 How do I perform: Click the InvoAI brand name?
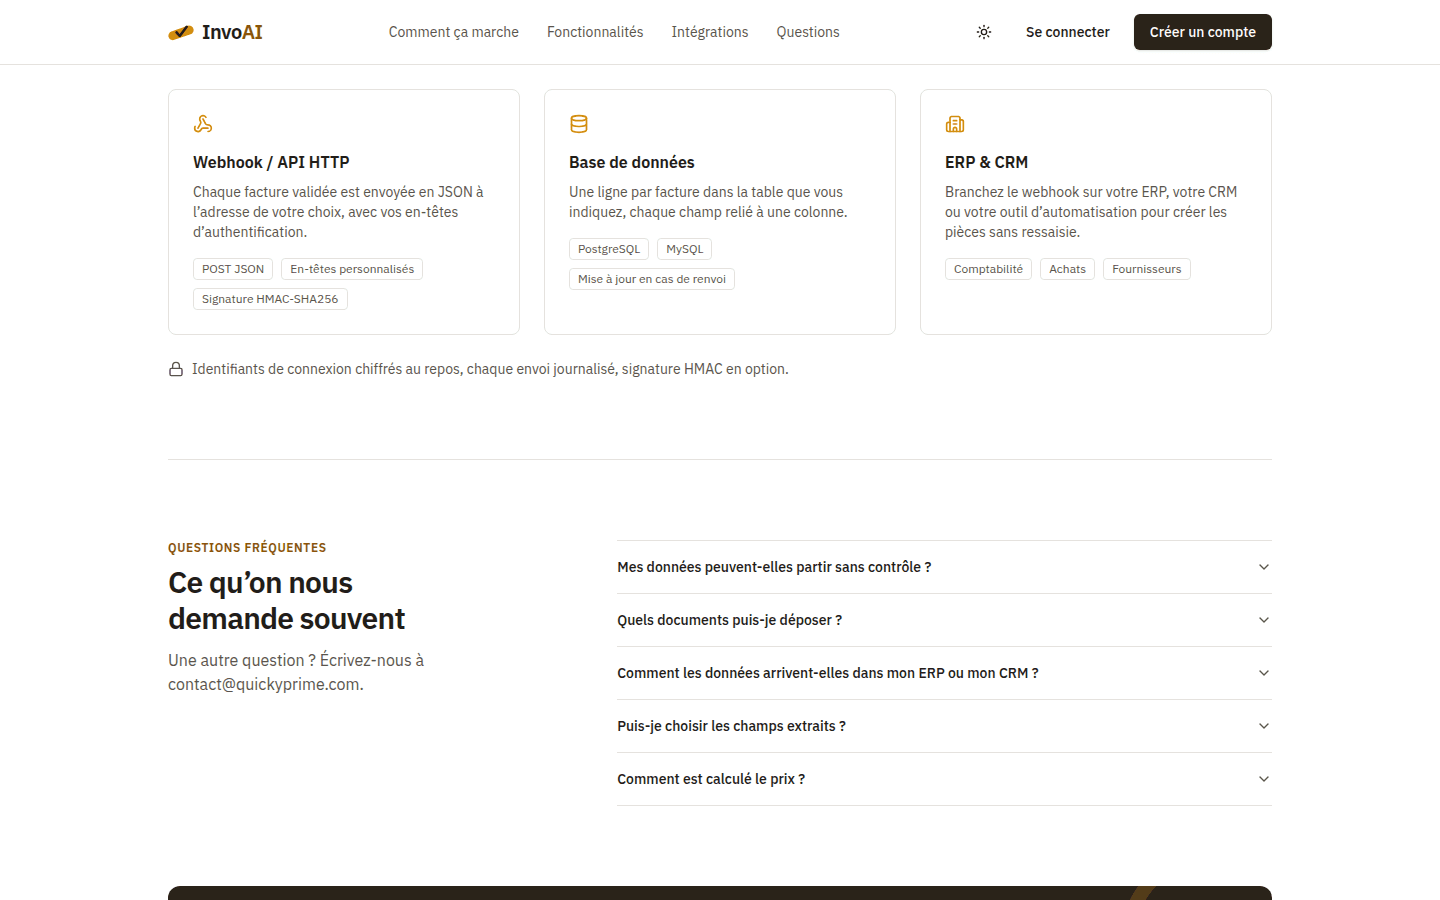pyautogui.click(x=232, y=32)
